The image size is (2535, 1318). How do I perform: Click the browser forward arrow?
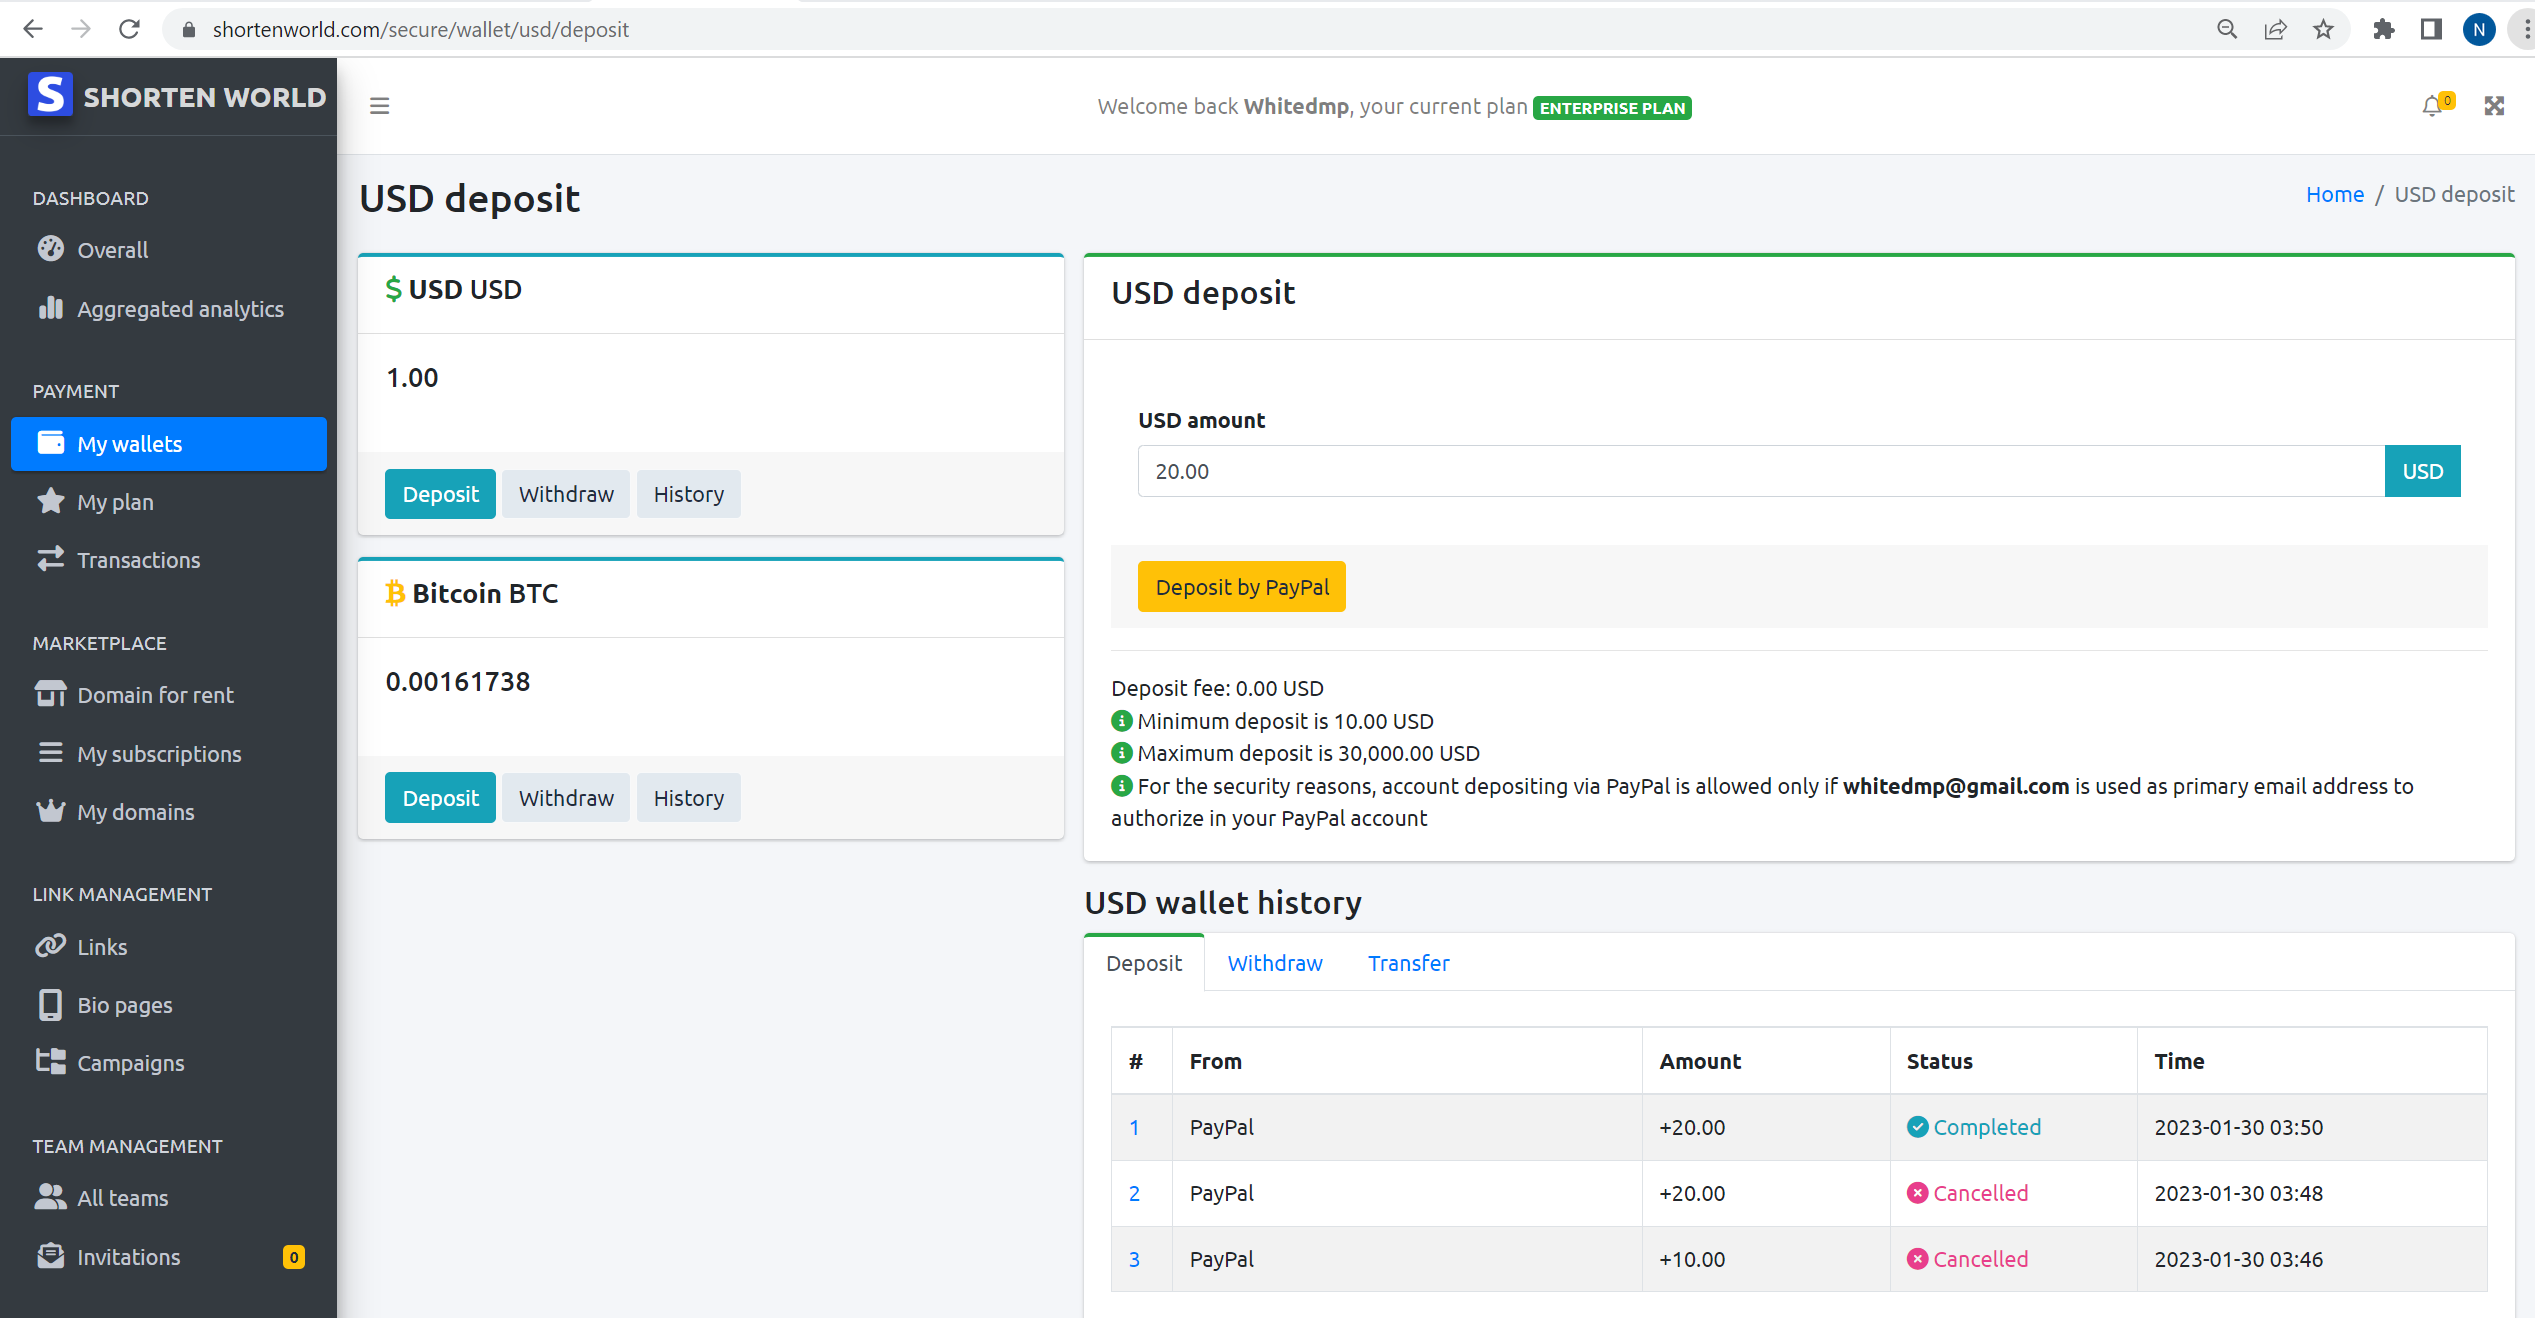pyautogui.click(x=81, y=29)
